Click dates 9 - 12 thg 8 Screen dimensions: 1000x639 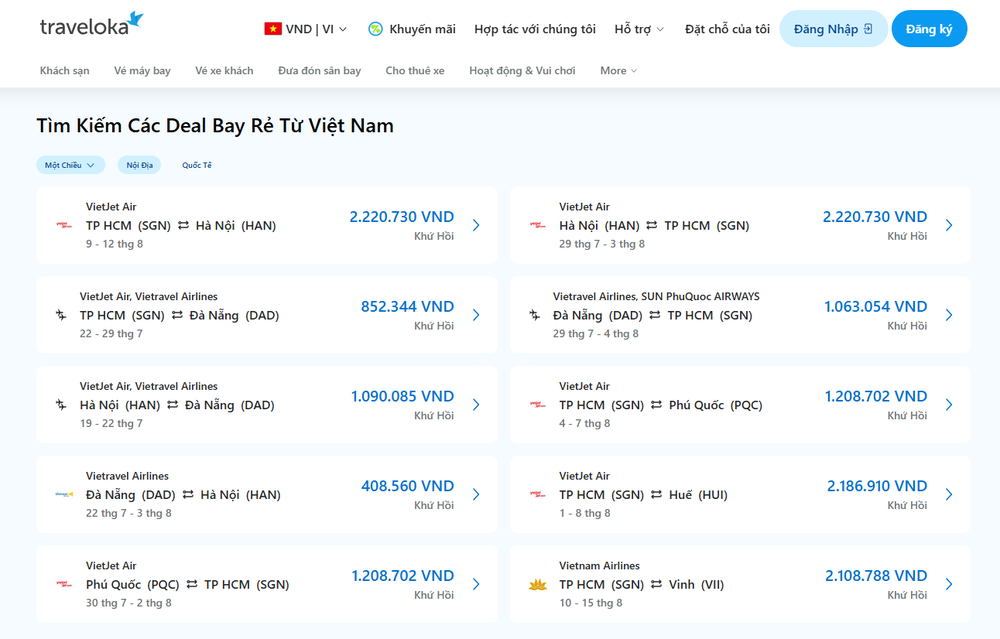(115, 244)
